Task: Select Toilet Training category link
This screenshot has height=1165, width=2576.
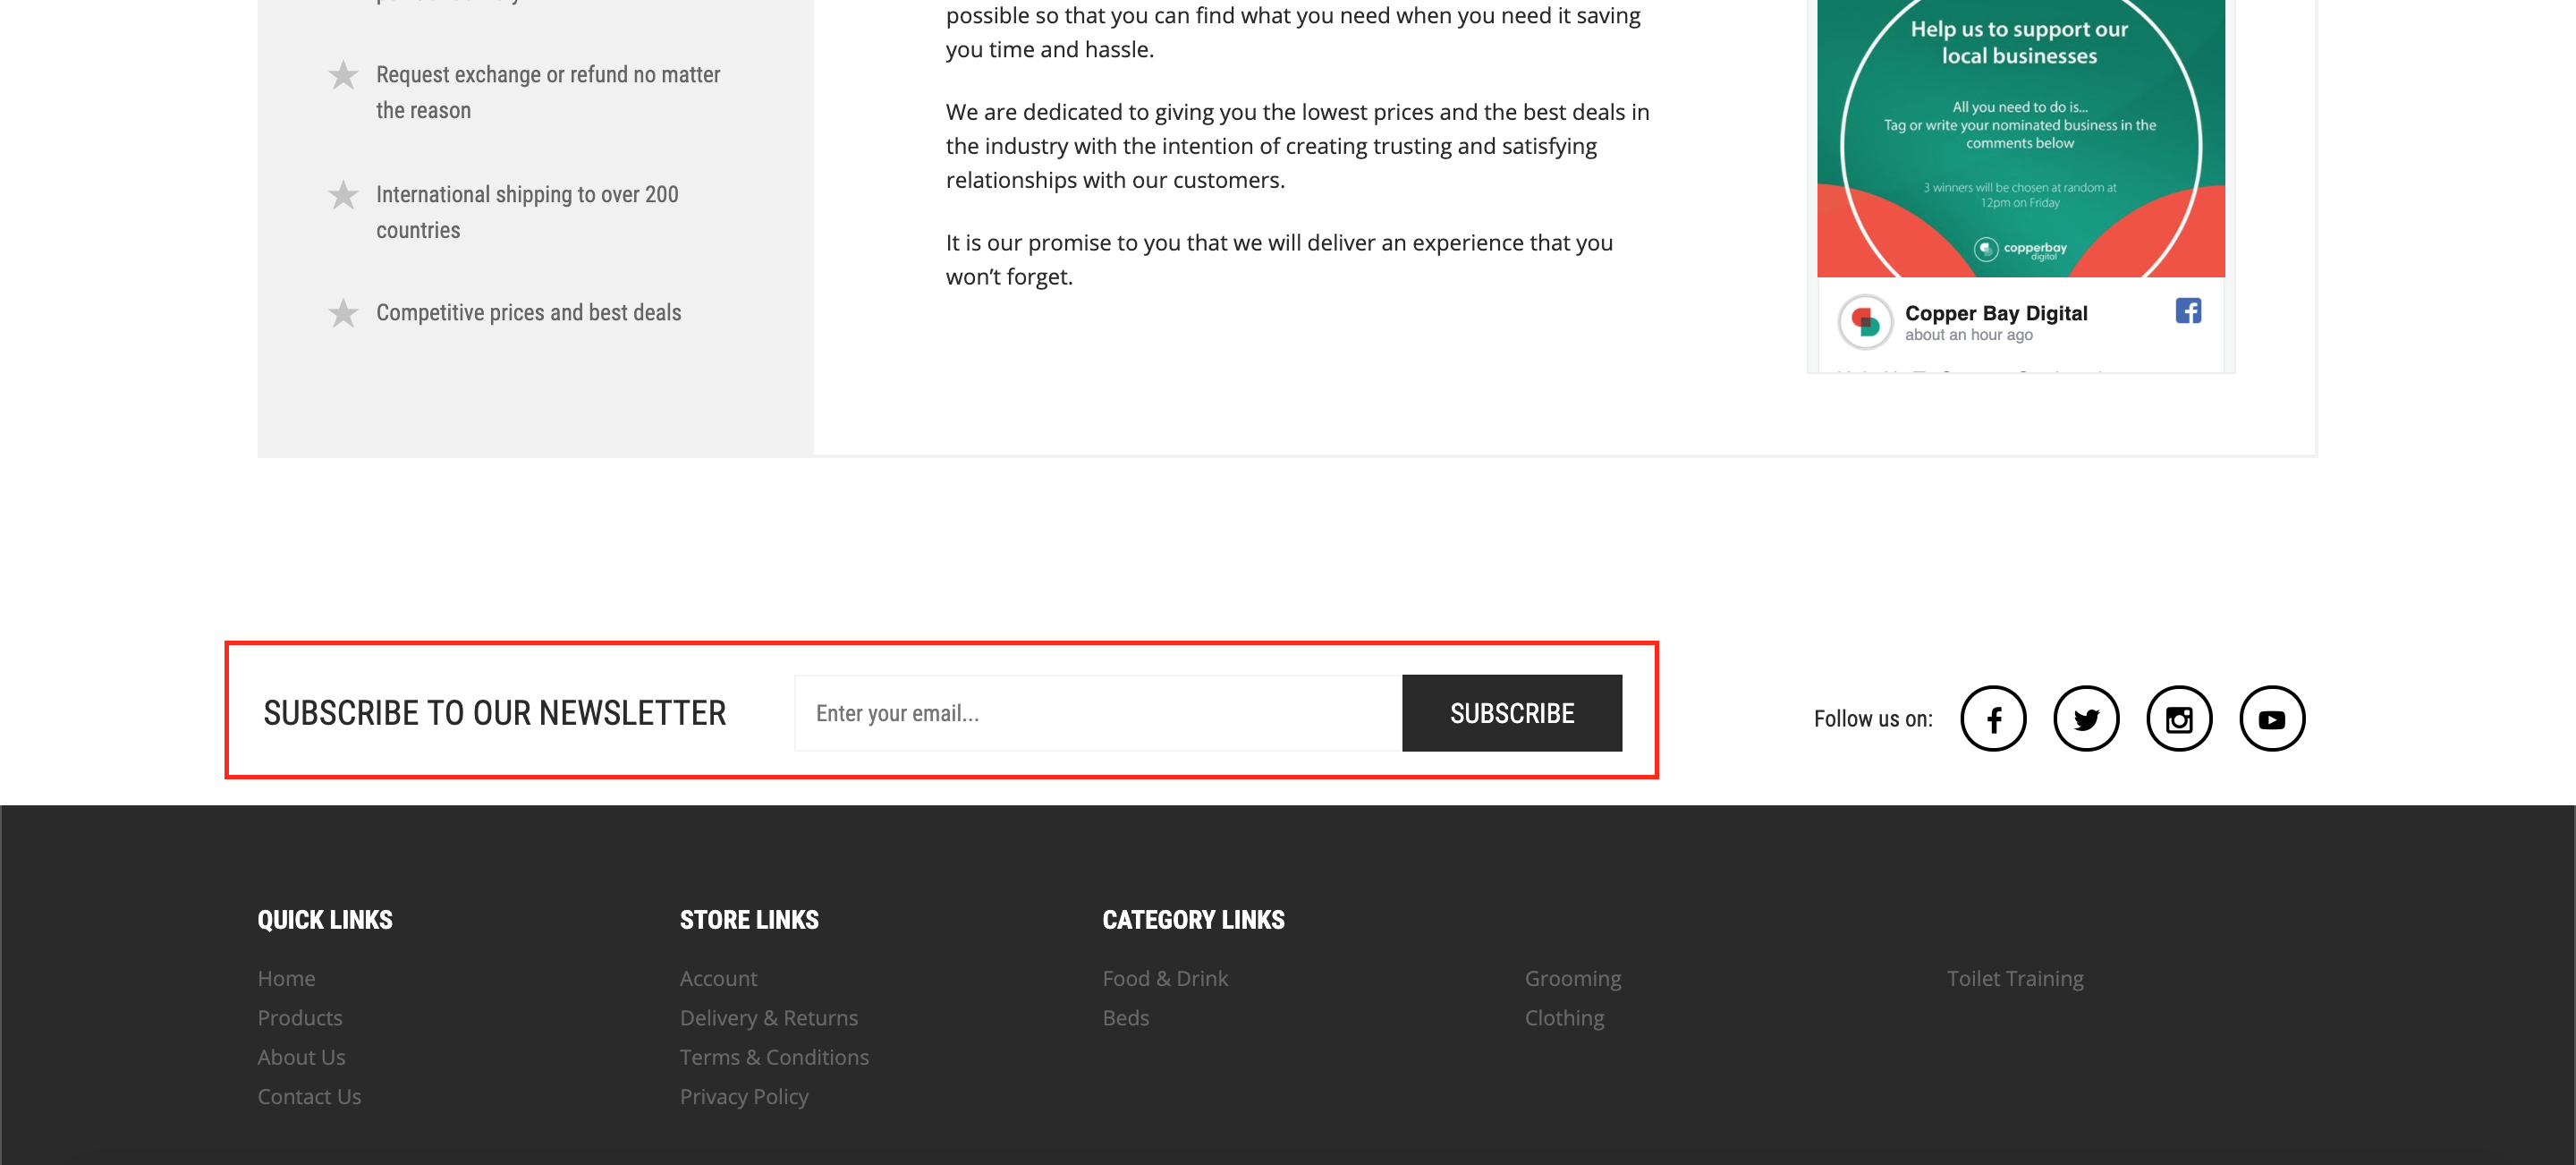Action: coord(2014,978)
